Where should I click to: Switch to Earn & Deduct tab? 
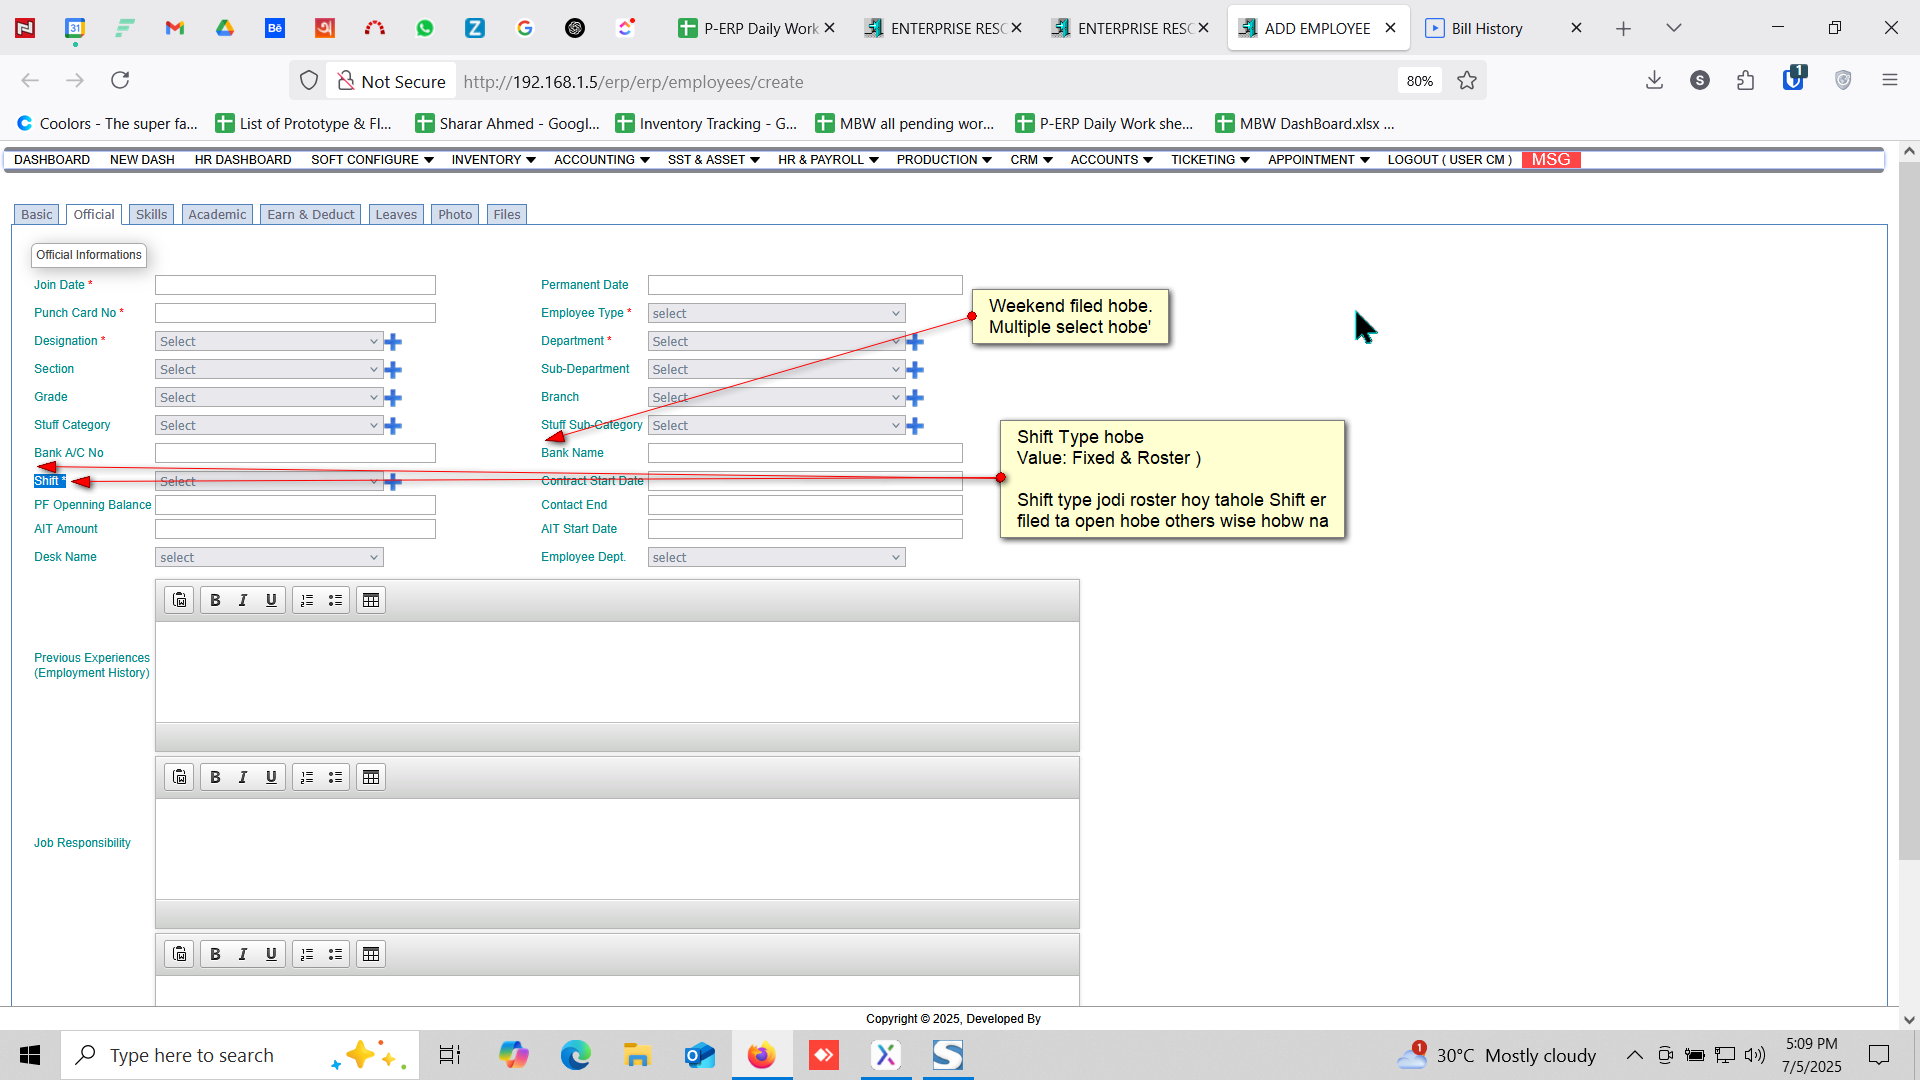(x=311, y=215)
